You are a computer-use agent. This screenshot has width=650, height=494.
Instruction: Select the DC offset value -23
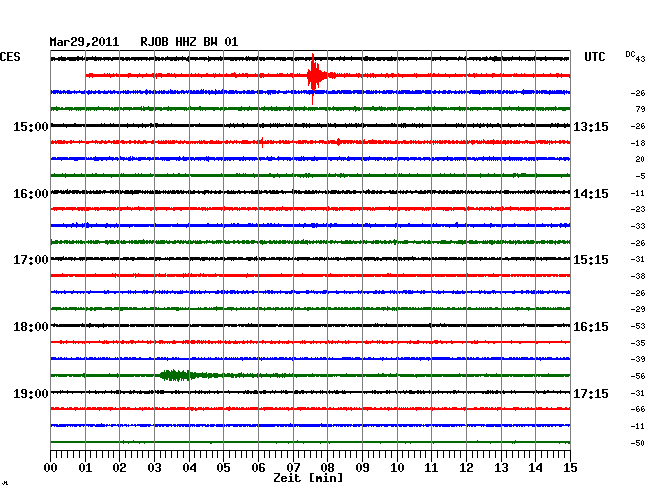(638, 209)
